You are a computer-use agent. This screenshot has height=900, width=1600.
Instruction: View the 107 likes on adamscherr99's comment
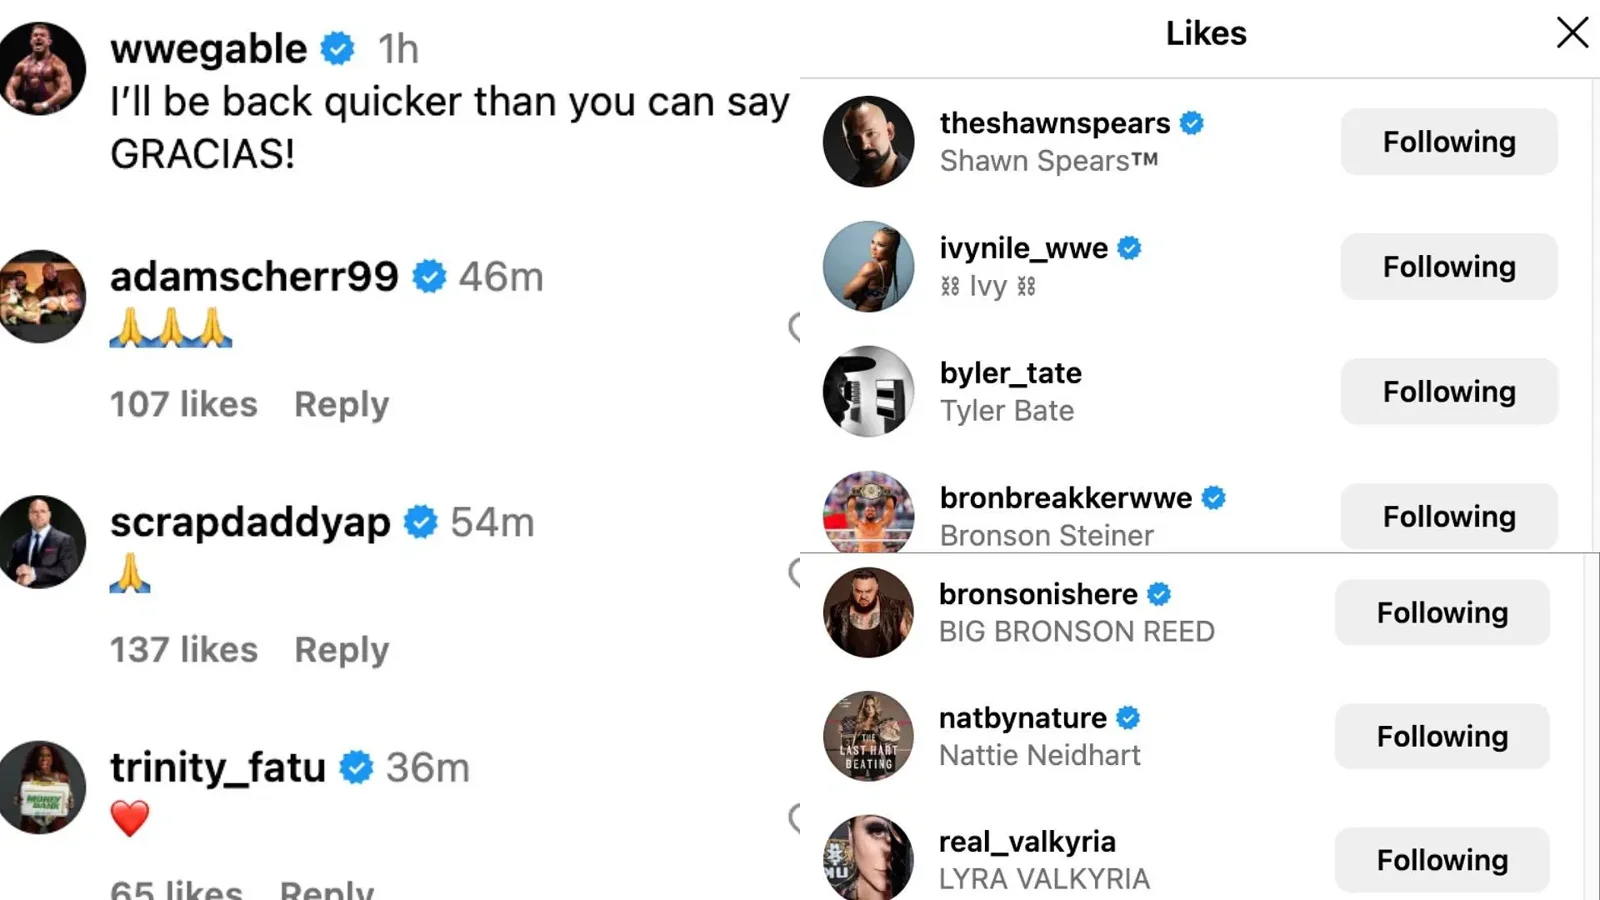point(183,405)
